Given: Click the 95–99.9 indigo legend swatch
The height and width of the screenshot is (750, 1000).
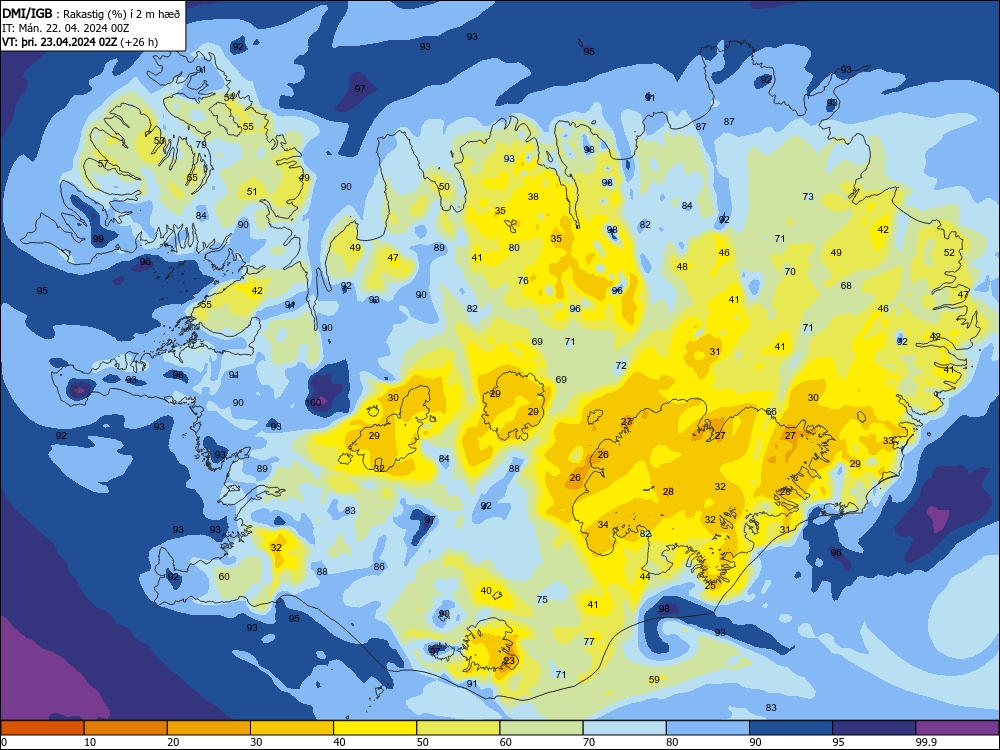Looking at the screenshot, I should coord(874,728).
